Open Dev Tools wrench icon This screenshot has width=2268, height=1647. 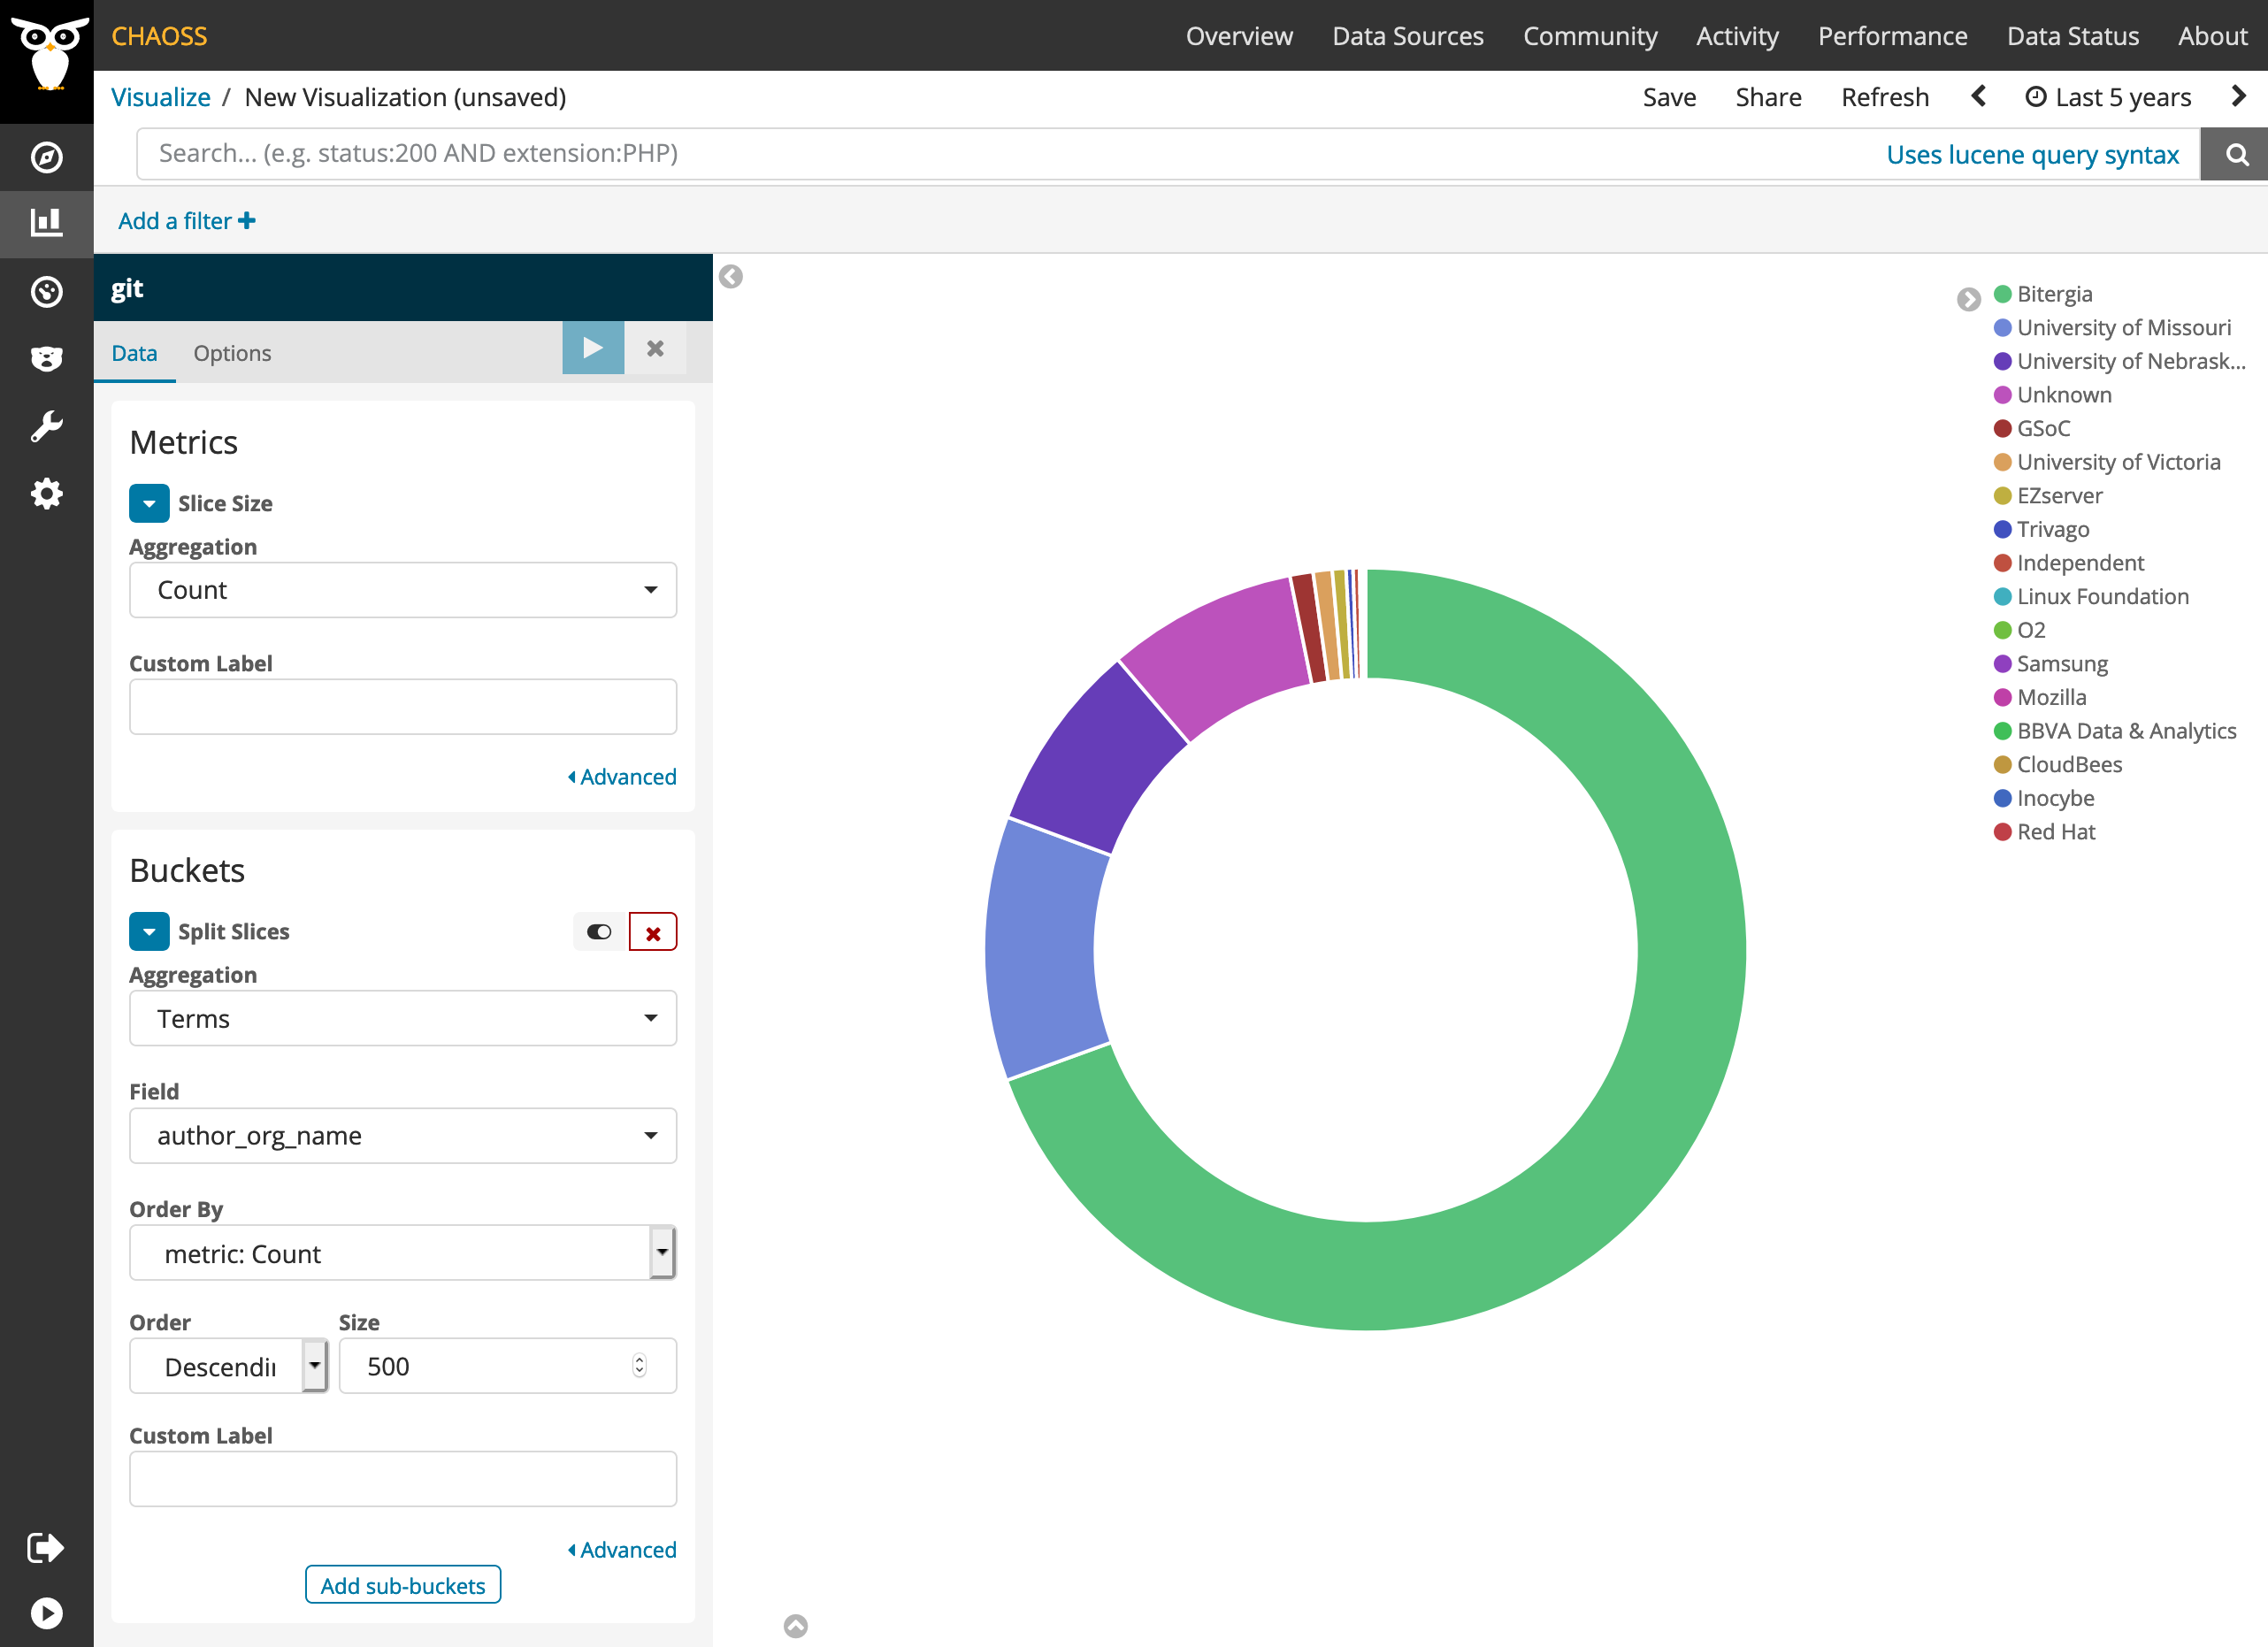click(46, 426)
